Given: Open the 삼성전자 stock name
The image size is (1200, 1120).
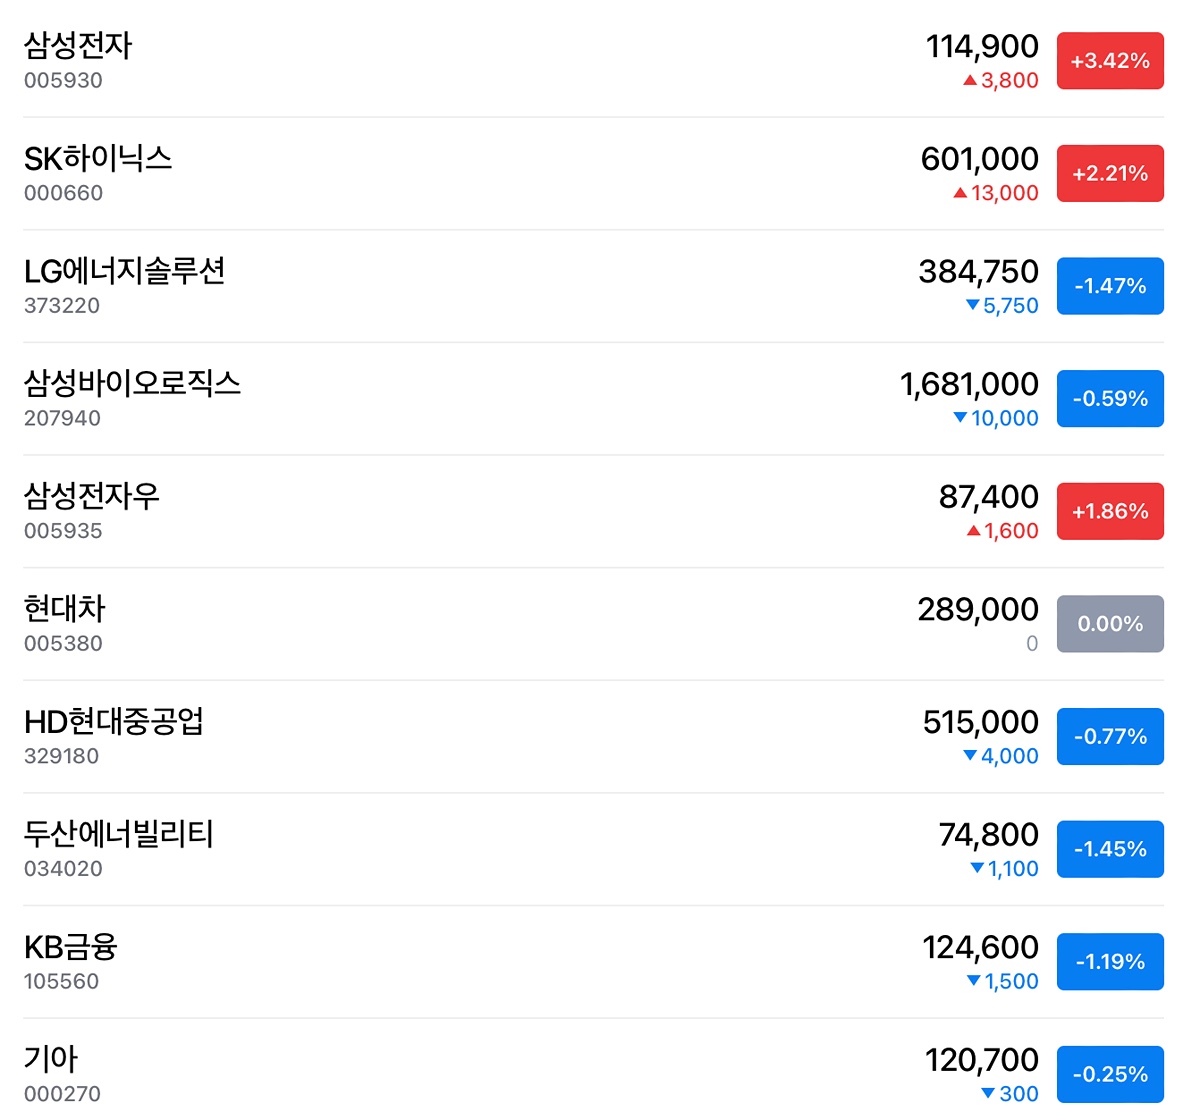Looking at the screenshot, I should tap(78, 45).
